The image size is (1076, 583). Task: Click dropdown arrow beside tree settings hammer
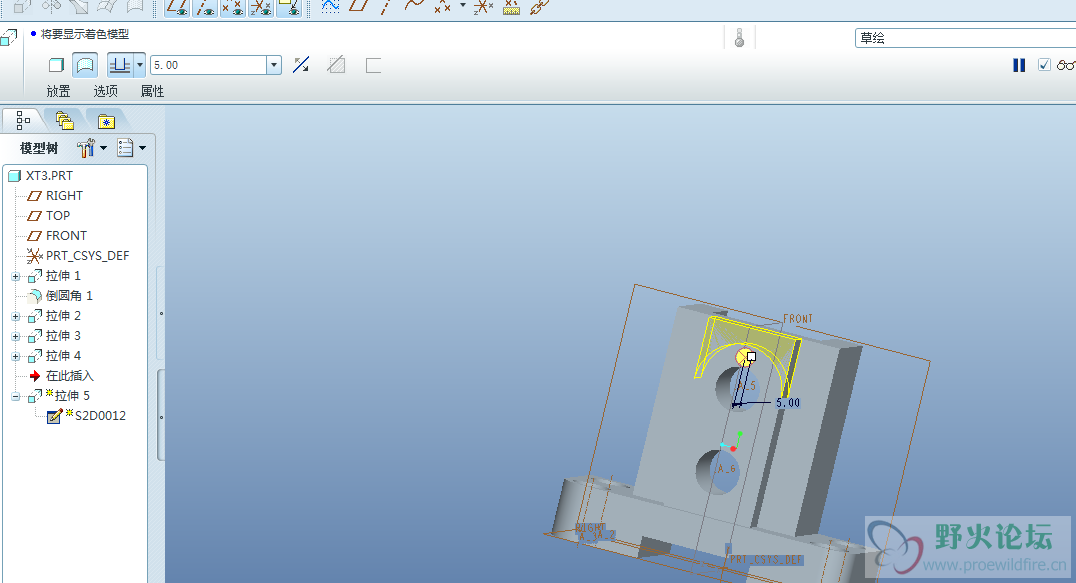(x=104, y=147)
